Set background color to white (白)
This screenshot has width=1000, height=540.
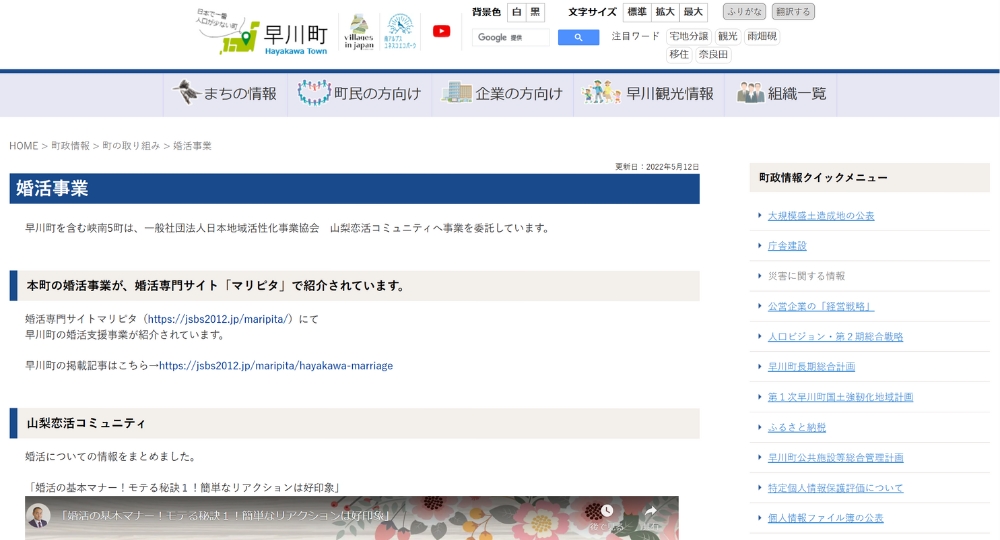[x=517, y=12]
